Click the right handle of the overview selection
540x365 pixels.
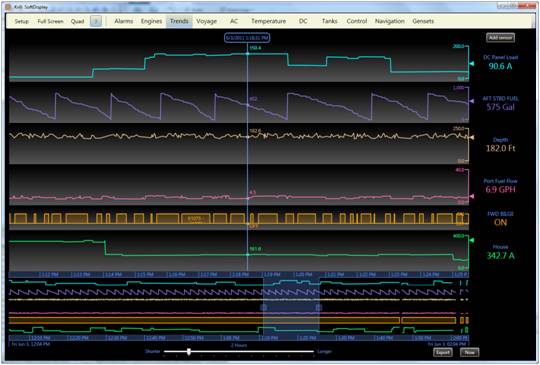point(319,307)
